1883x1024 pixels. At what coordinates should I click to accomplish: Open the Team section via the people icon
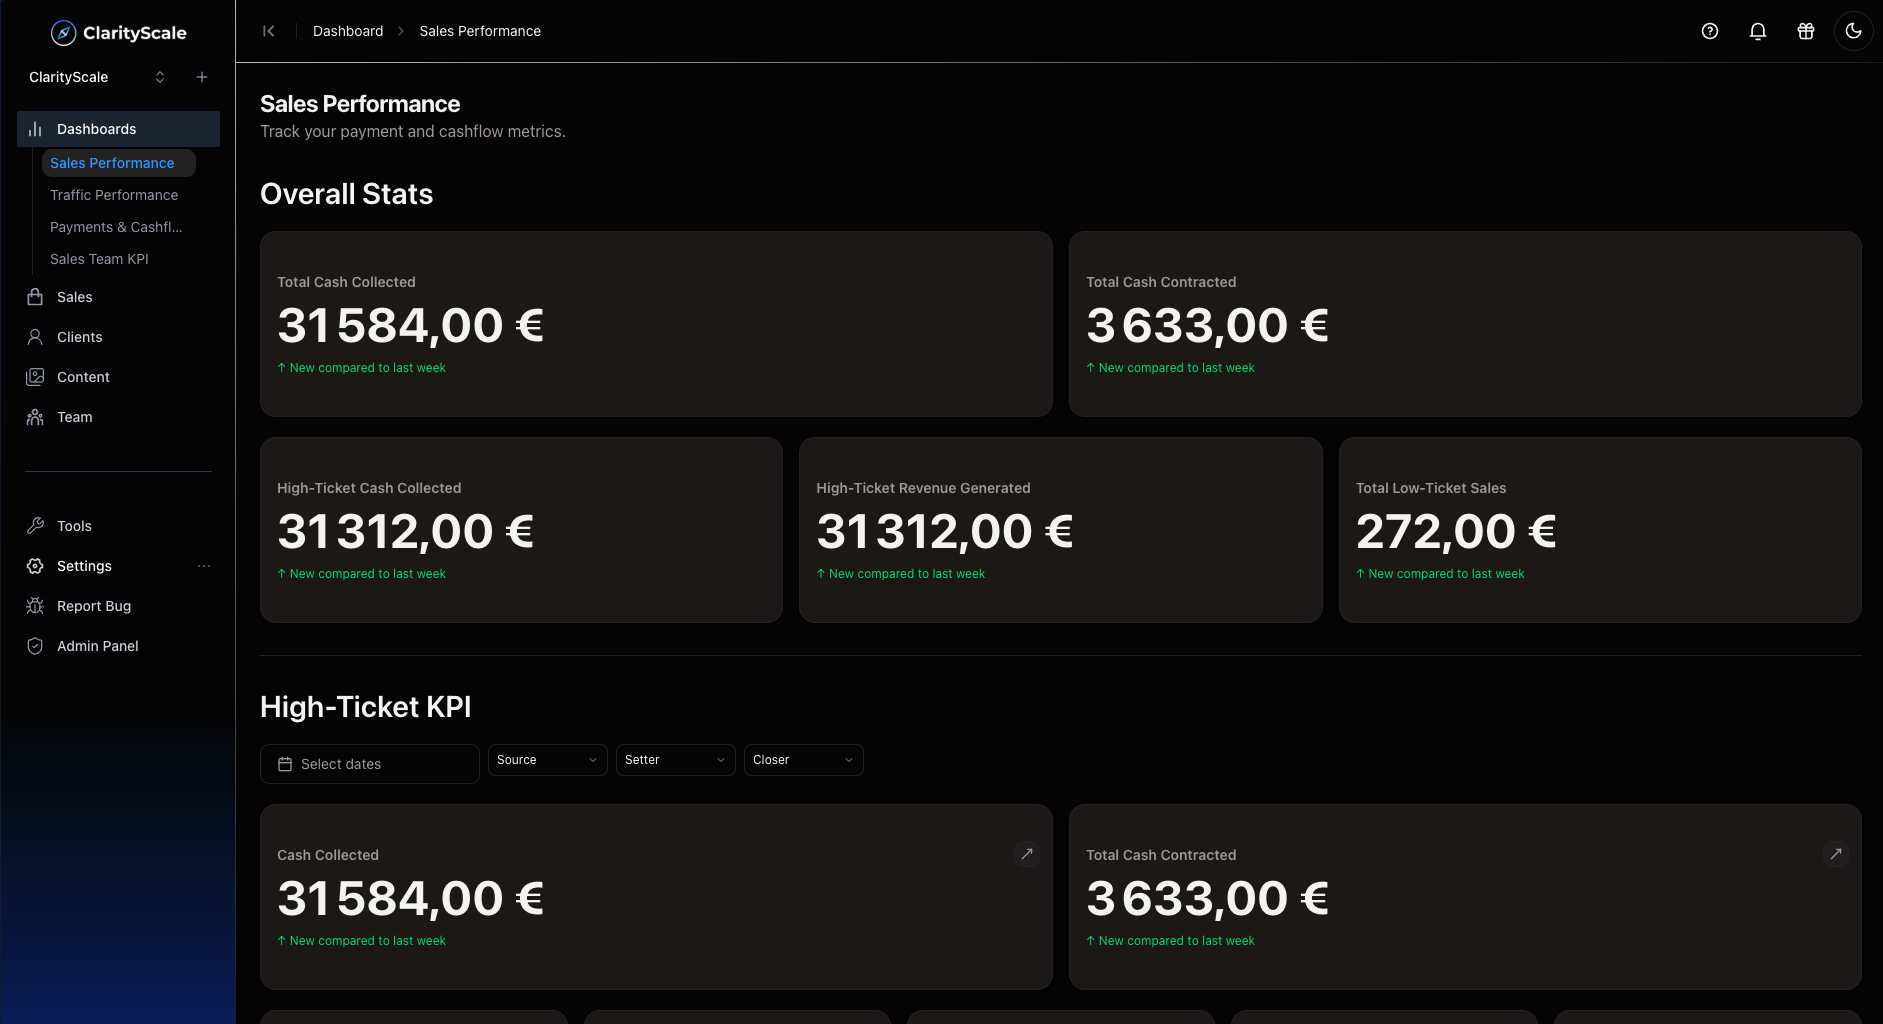pos(35,417)
